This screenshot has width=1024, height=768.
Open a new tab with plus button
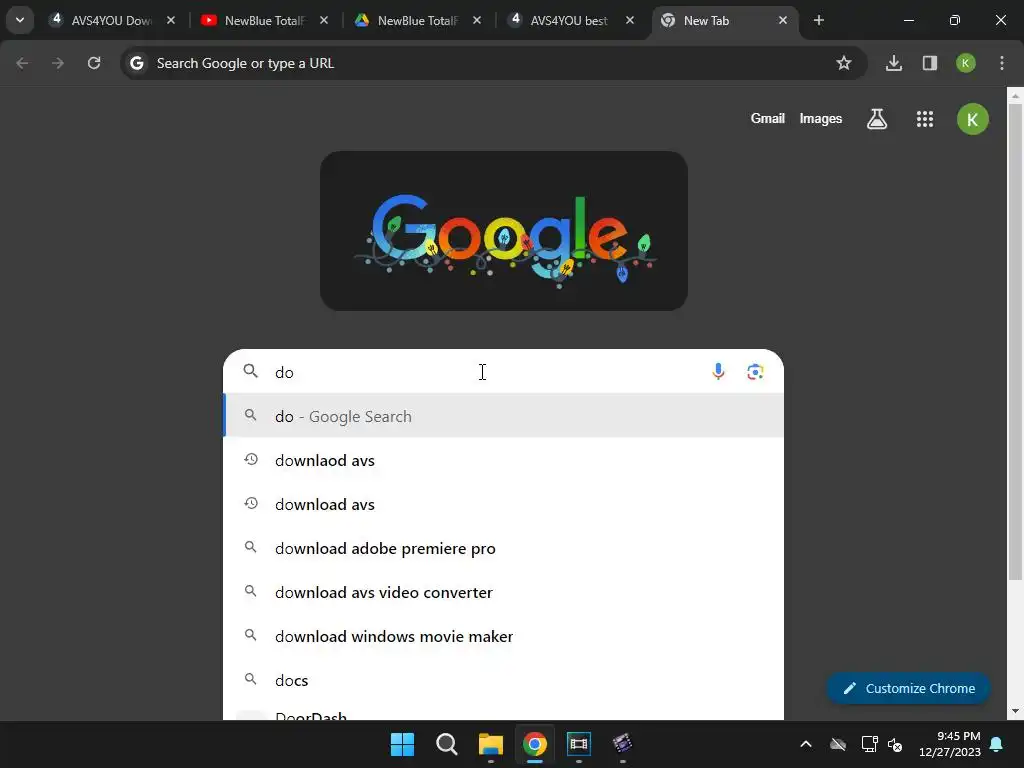coord(818,20)
